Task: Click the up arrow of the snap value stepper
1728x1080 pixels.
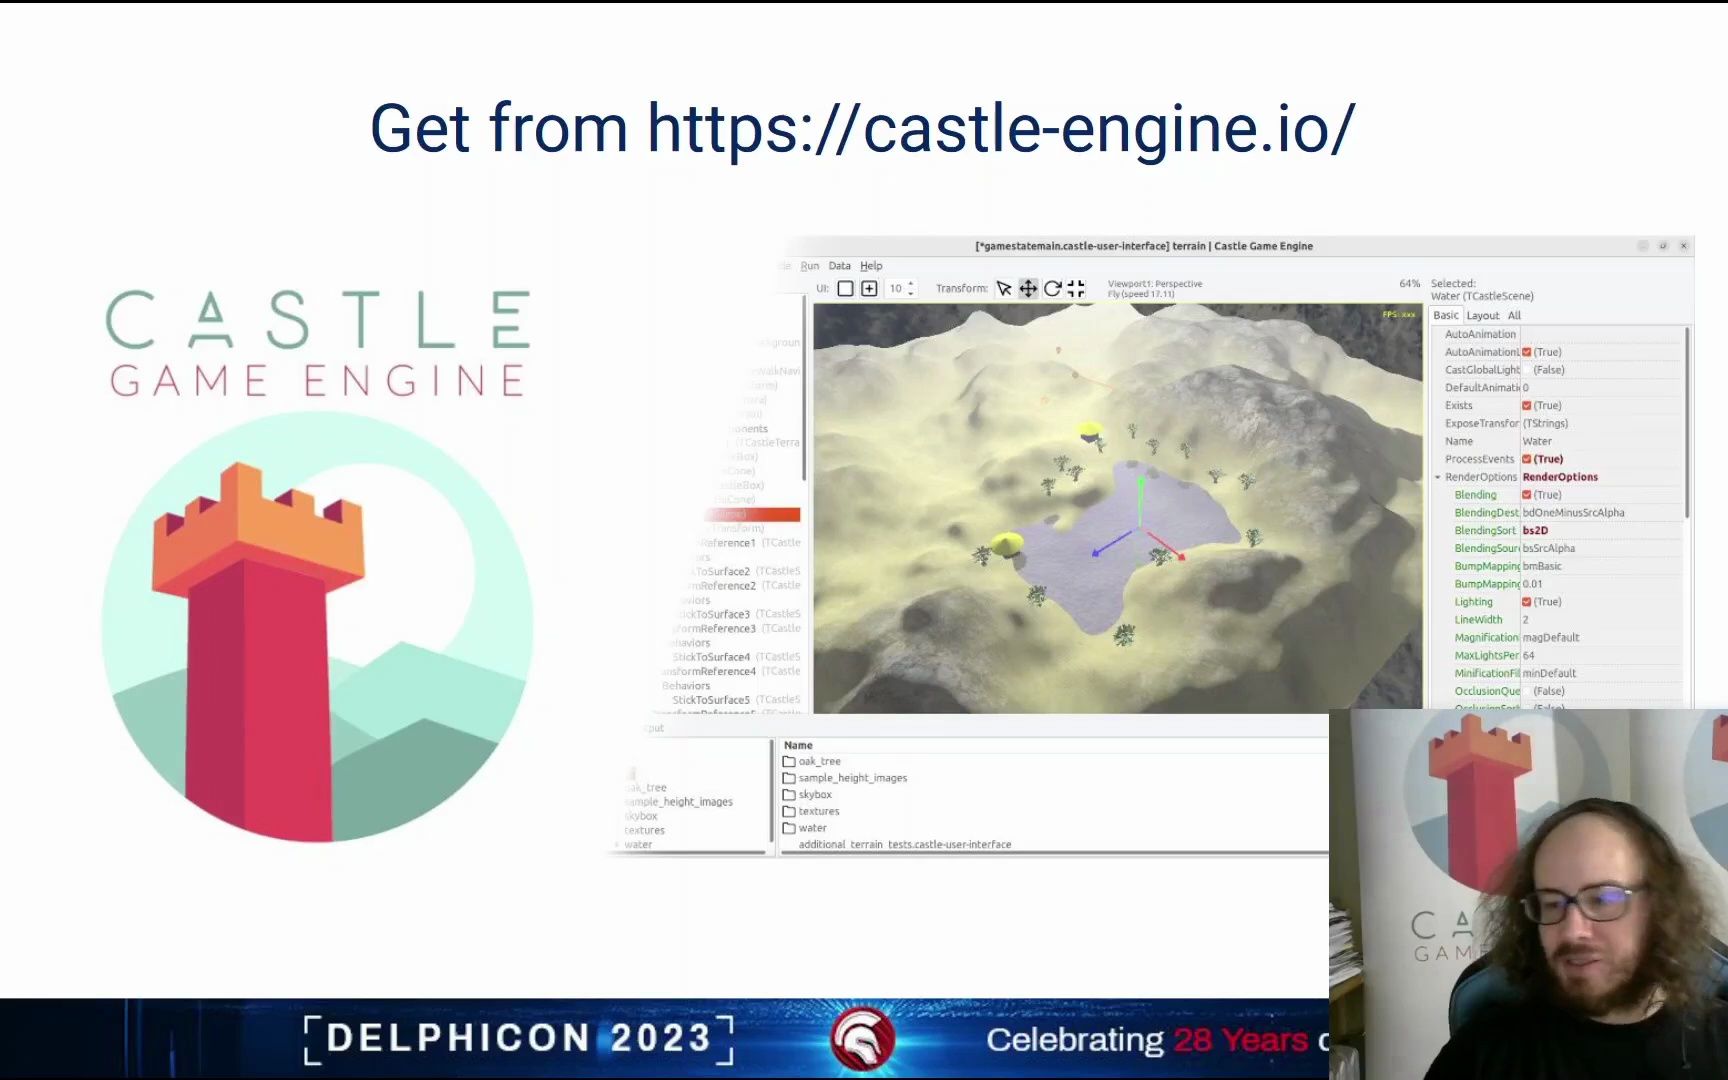Action: pos(911,284)
